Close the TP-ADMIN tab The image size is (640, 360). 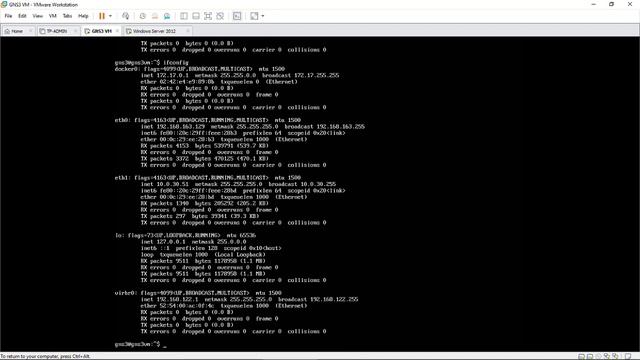click(x=75, y=31)
